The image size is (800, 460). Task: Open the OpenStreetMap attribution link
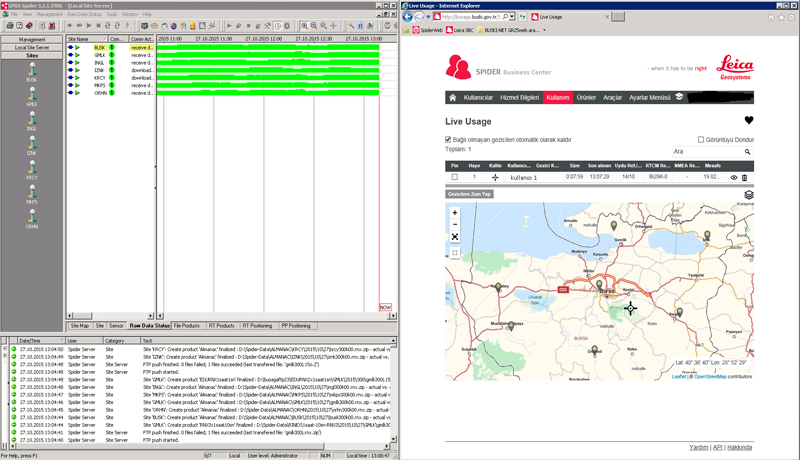point(710,376)
